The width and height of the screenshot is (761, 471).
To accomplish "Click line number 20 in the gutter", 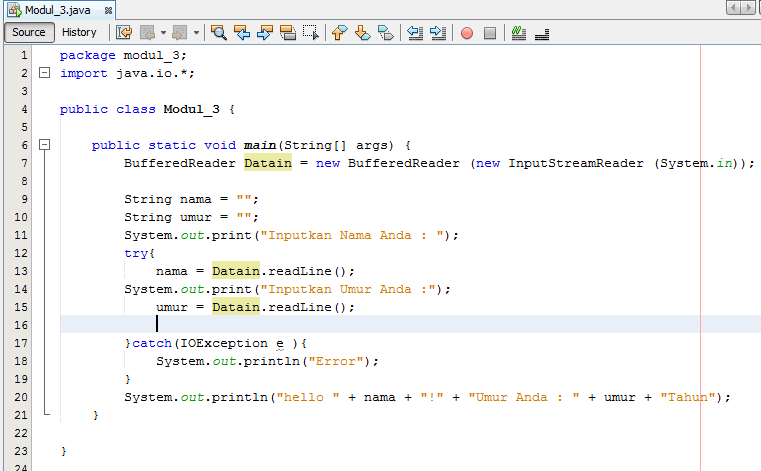I will pos(21,397).
